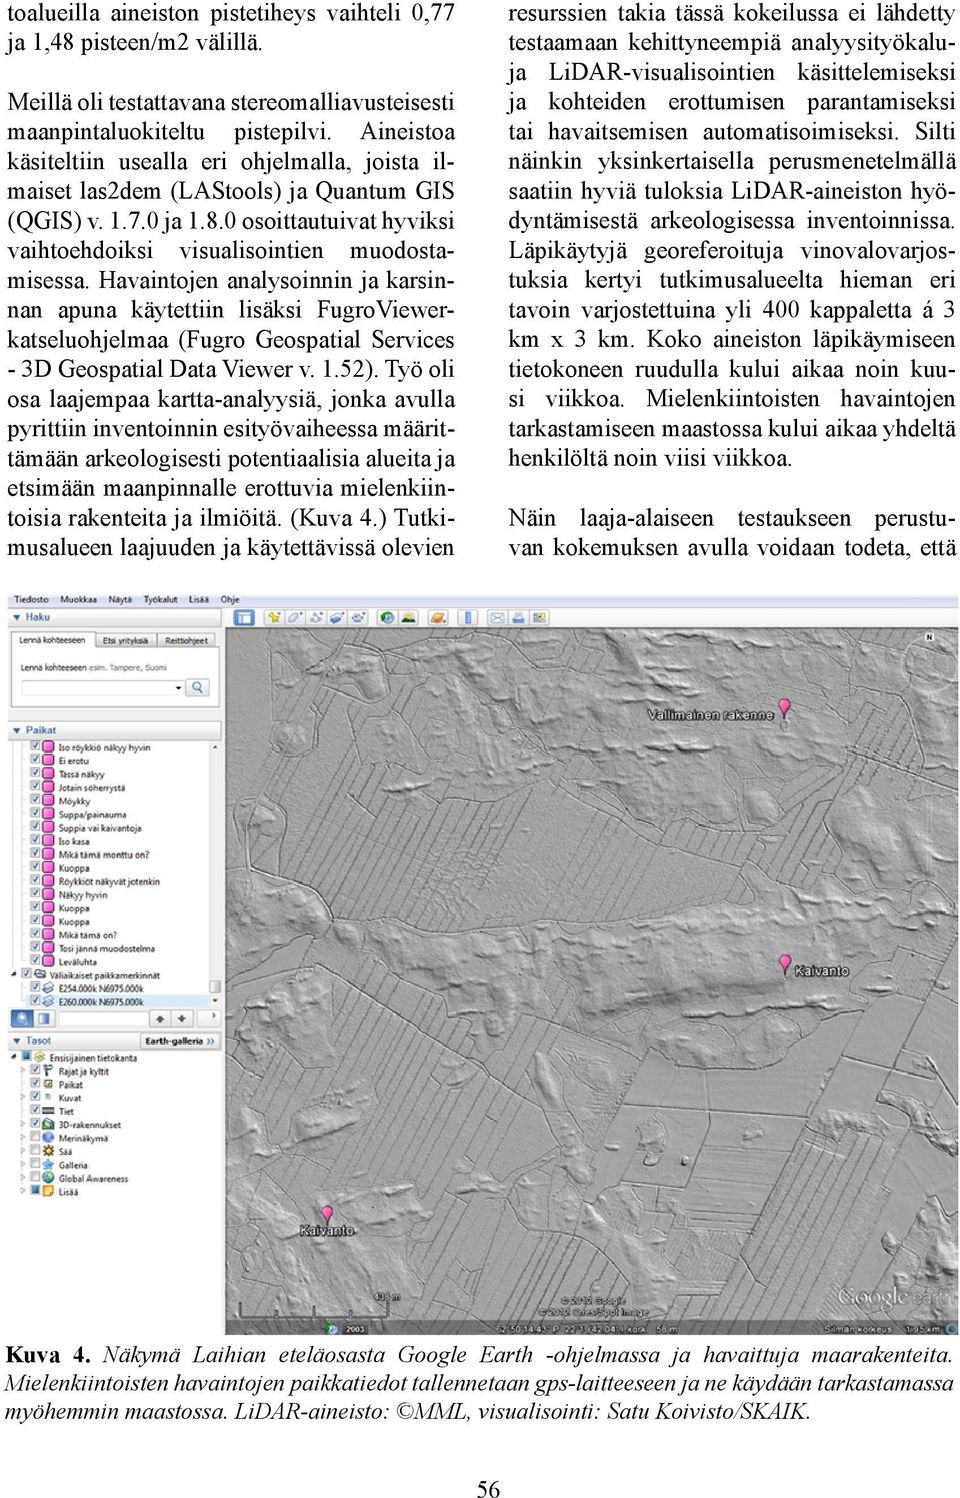This screenshot has width=960, height=1498.
Task: Click the Email envelope toolbar icon
Action: tap(497, 617)
